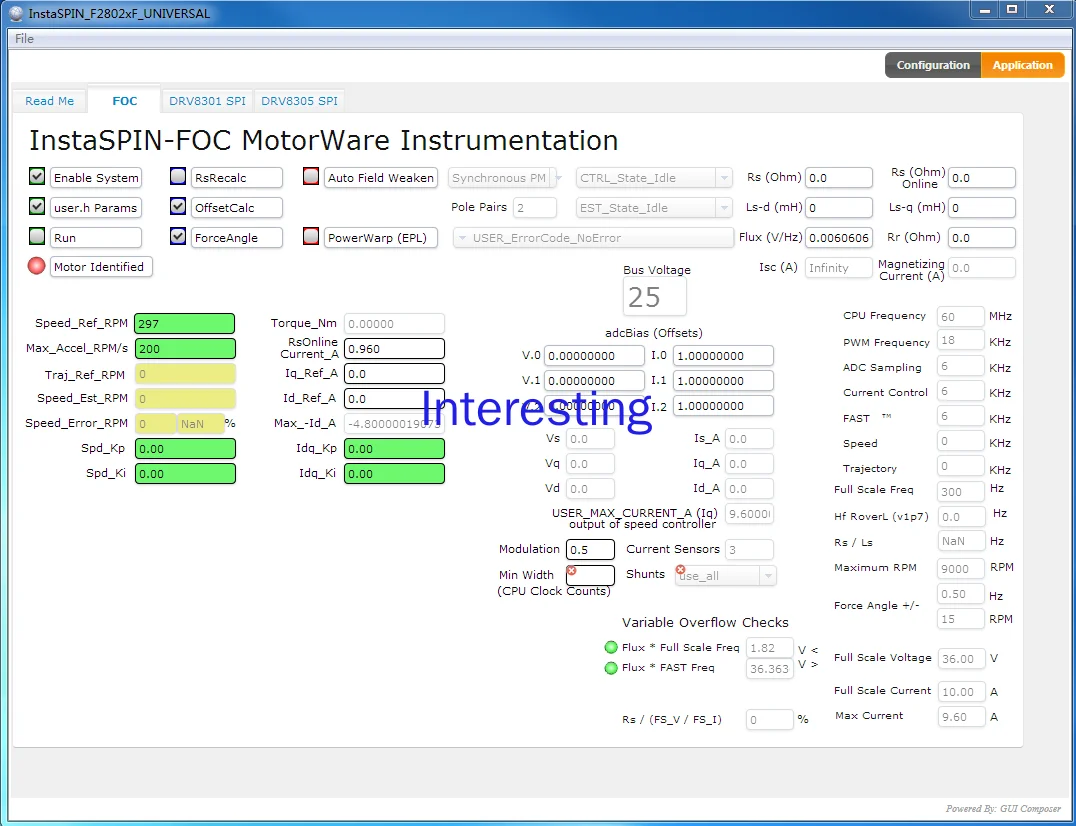
Task: Click the red error icon beside the Shunts selector
Action: pyautogui.click(x=679, y=568)
